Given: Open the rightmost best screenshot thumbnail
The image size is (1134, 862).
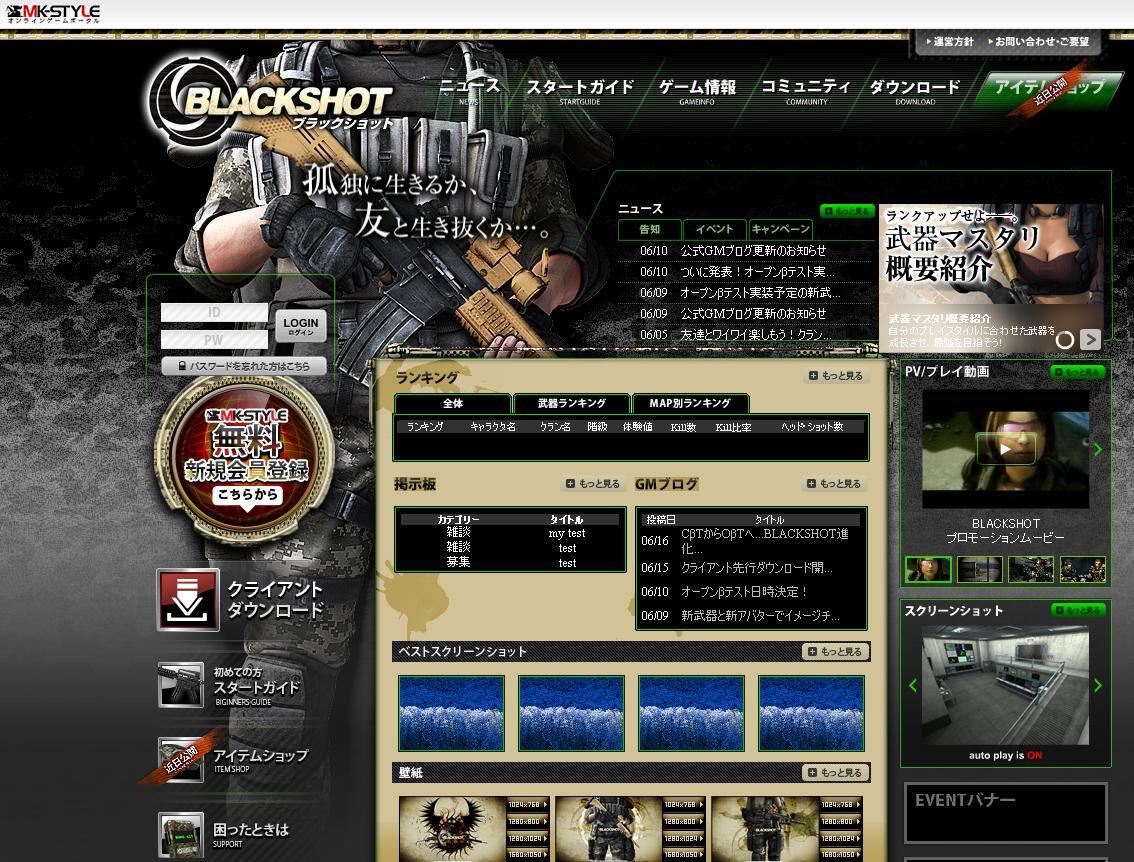Looking at the screenshot, I should tap(811, 713).
